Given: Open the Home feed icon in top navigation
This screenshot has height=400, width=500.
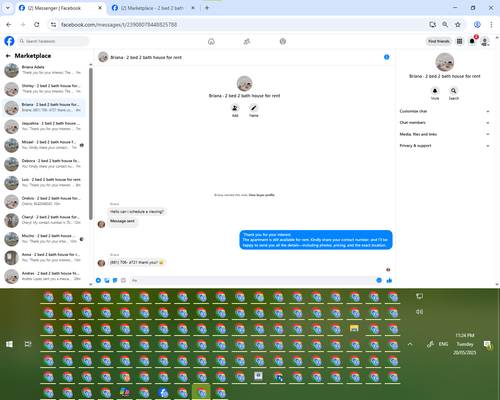Looking at the screenshot, I should [x=211, y=41].
